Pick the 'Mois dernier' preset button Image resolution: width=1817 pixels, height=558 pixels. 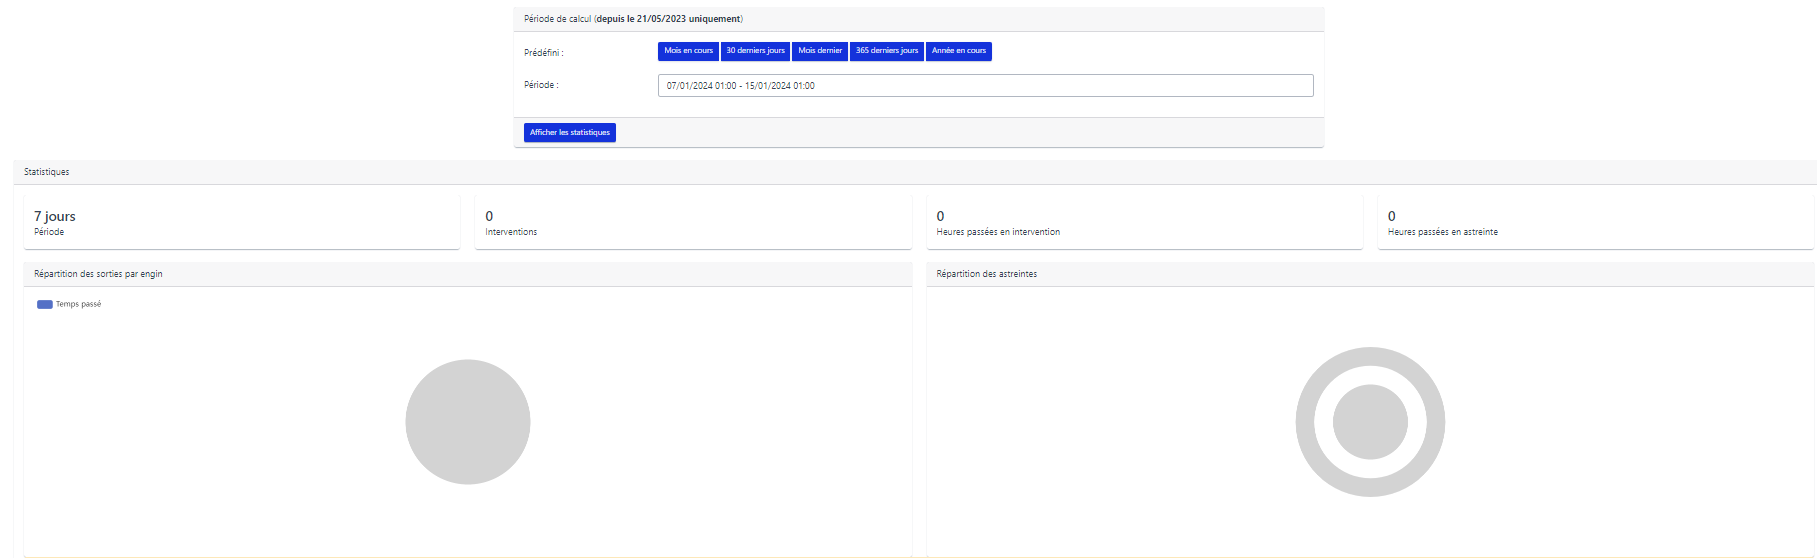point(820,51)
